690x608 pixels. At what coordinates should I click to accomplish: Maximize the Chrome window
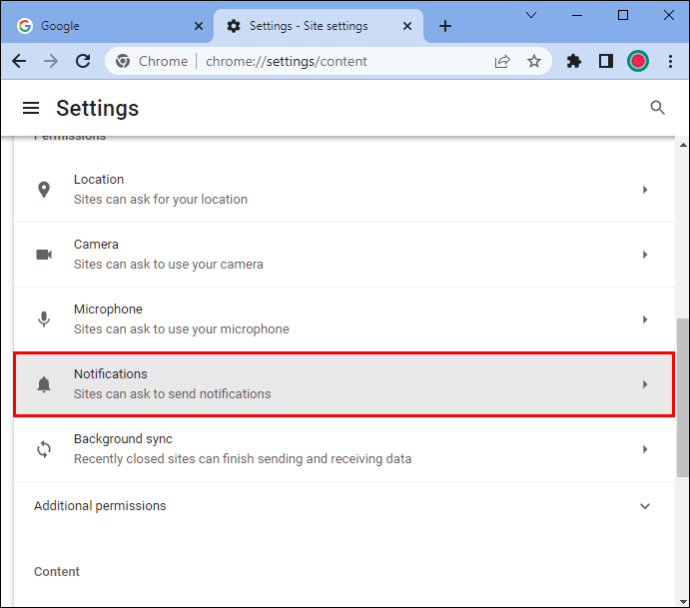coord(623,15)
